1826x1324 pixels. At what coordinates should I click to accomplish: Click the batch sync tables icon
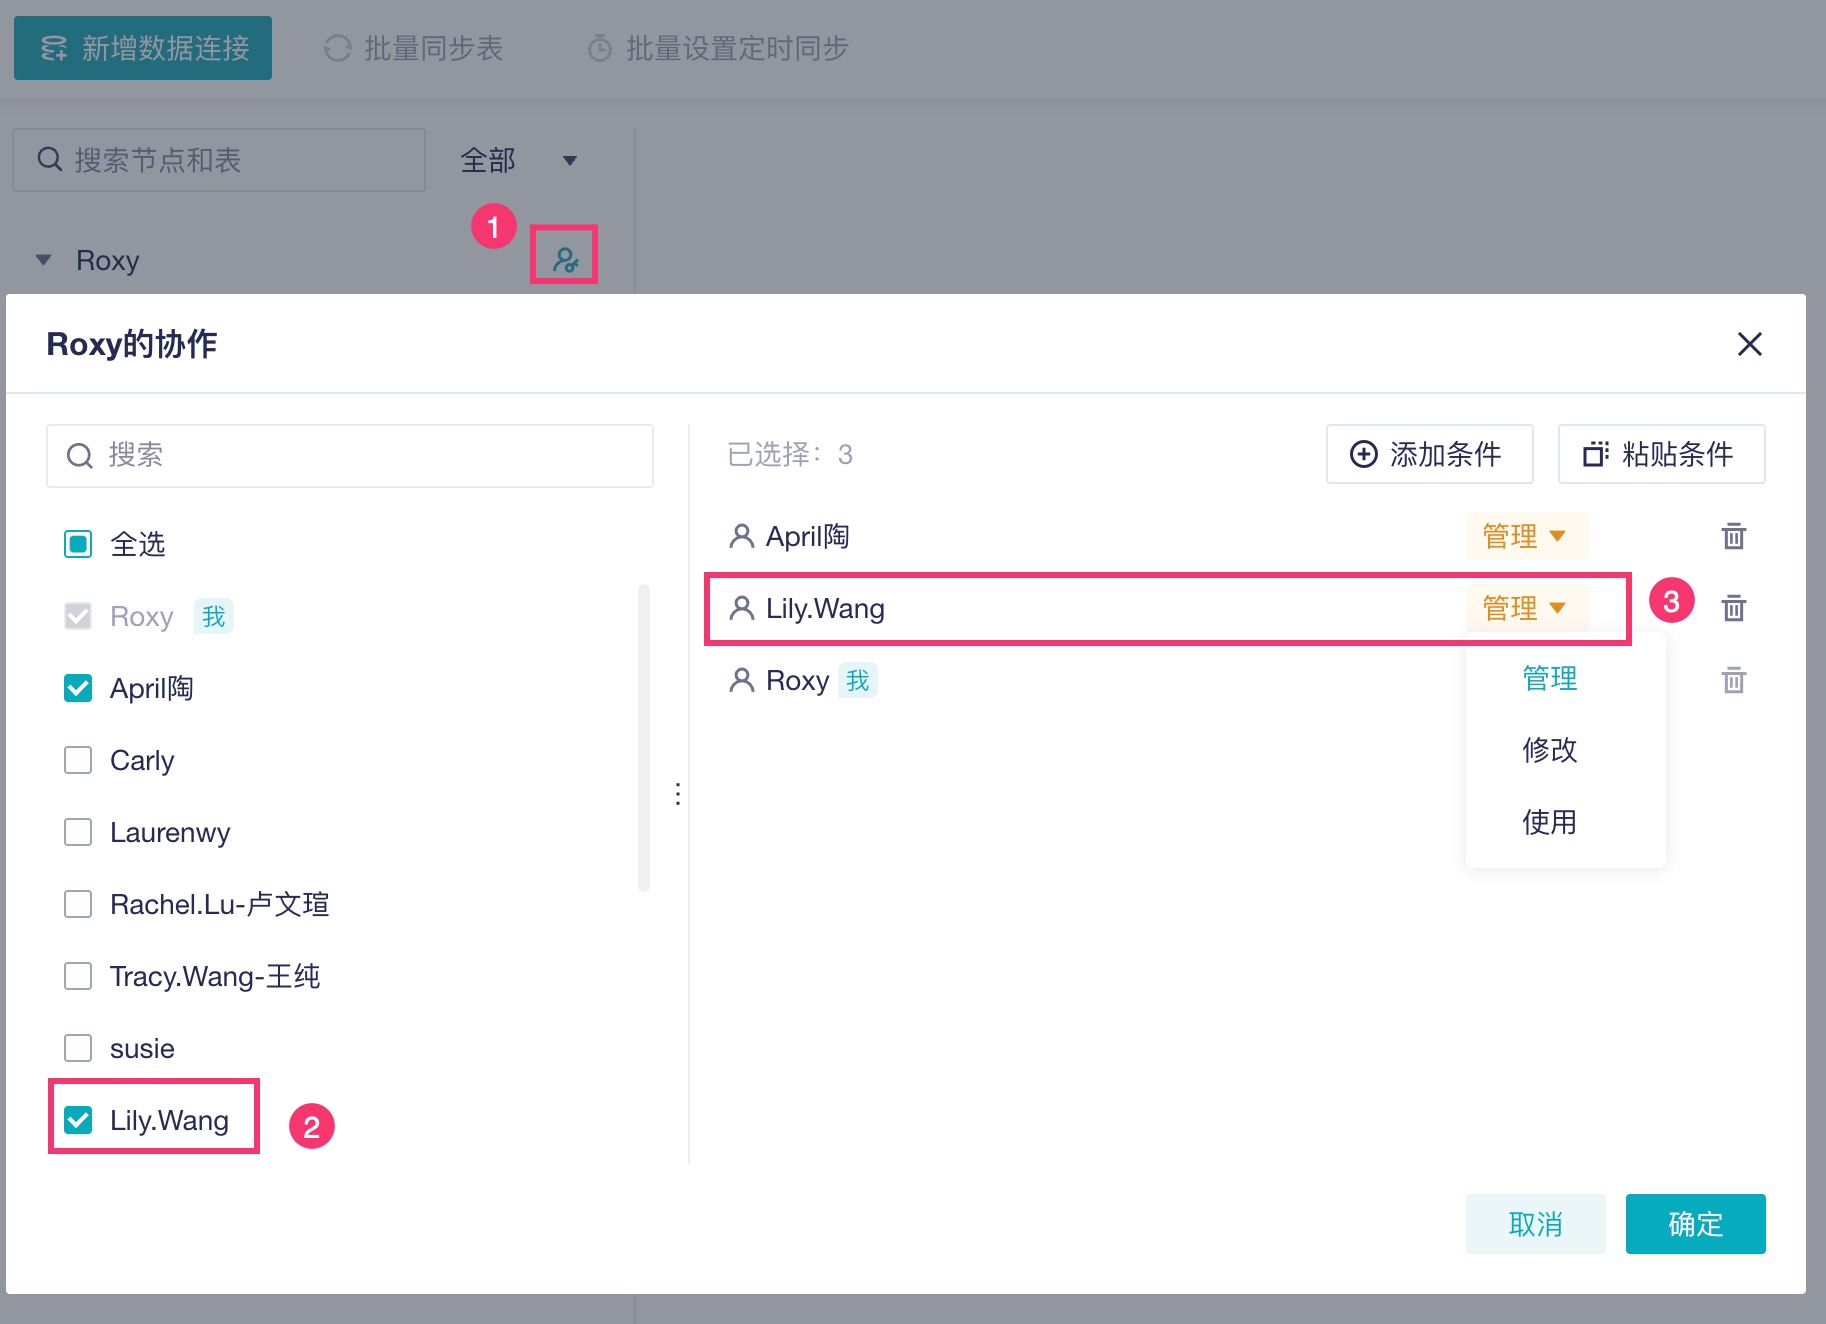[338, 48]
